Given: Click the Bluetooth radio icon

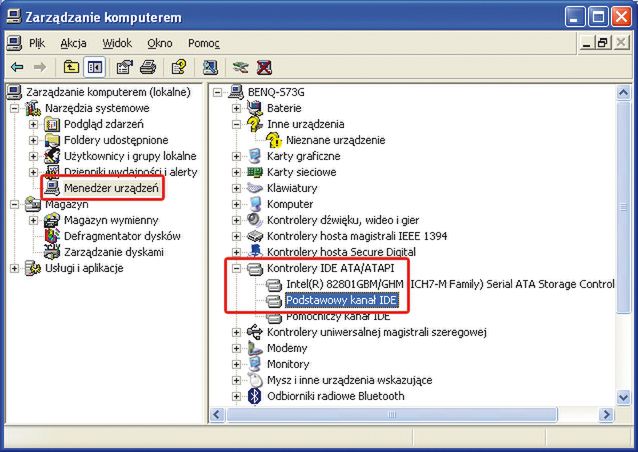Looking at the screenshot, I should [255, 396].
